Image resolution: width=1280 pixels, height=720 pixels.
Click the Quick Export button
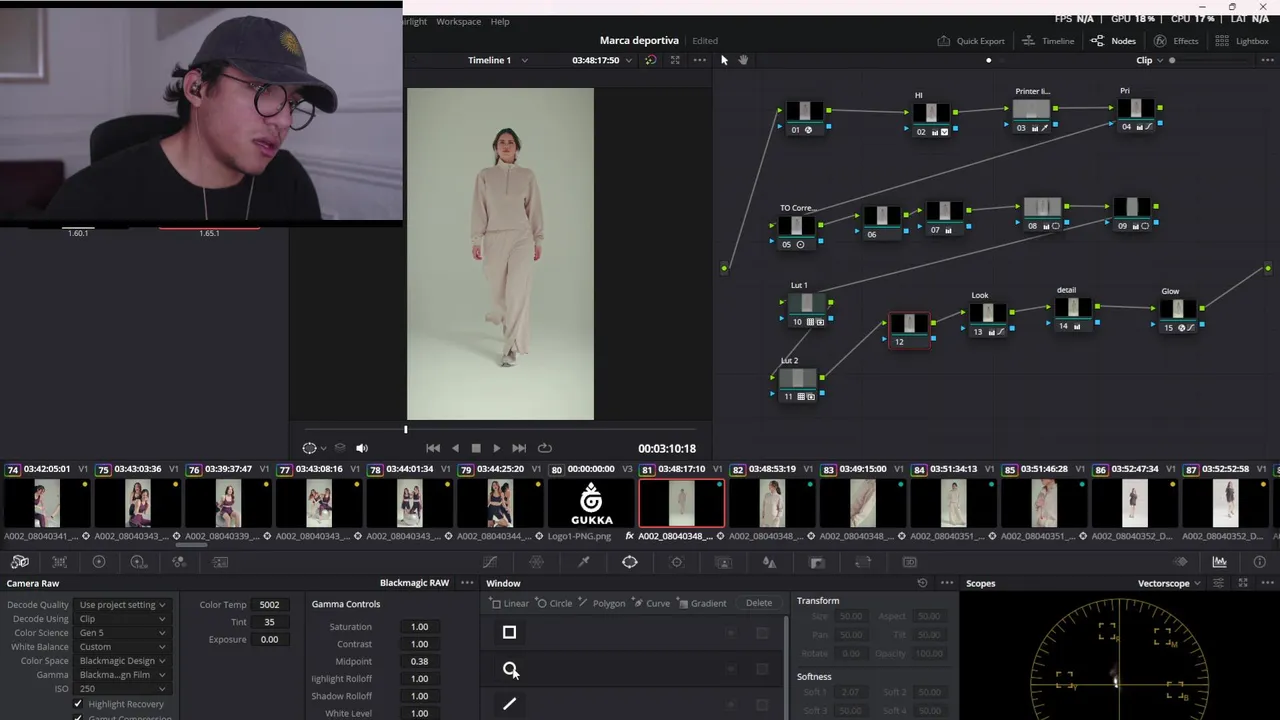pyautogui.click(x=971, y=41)
